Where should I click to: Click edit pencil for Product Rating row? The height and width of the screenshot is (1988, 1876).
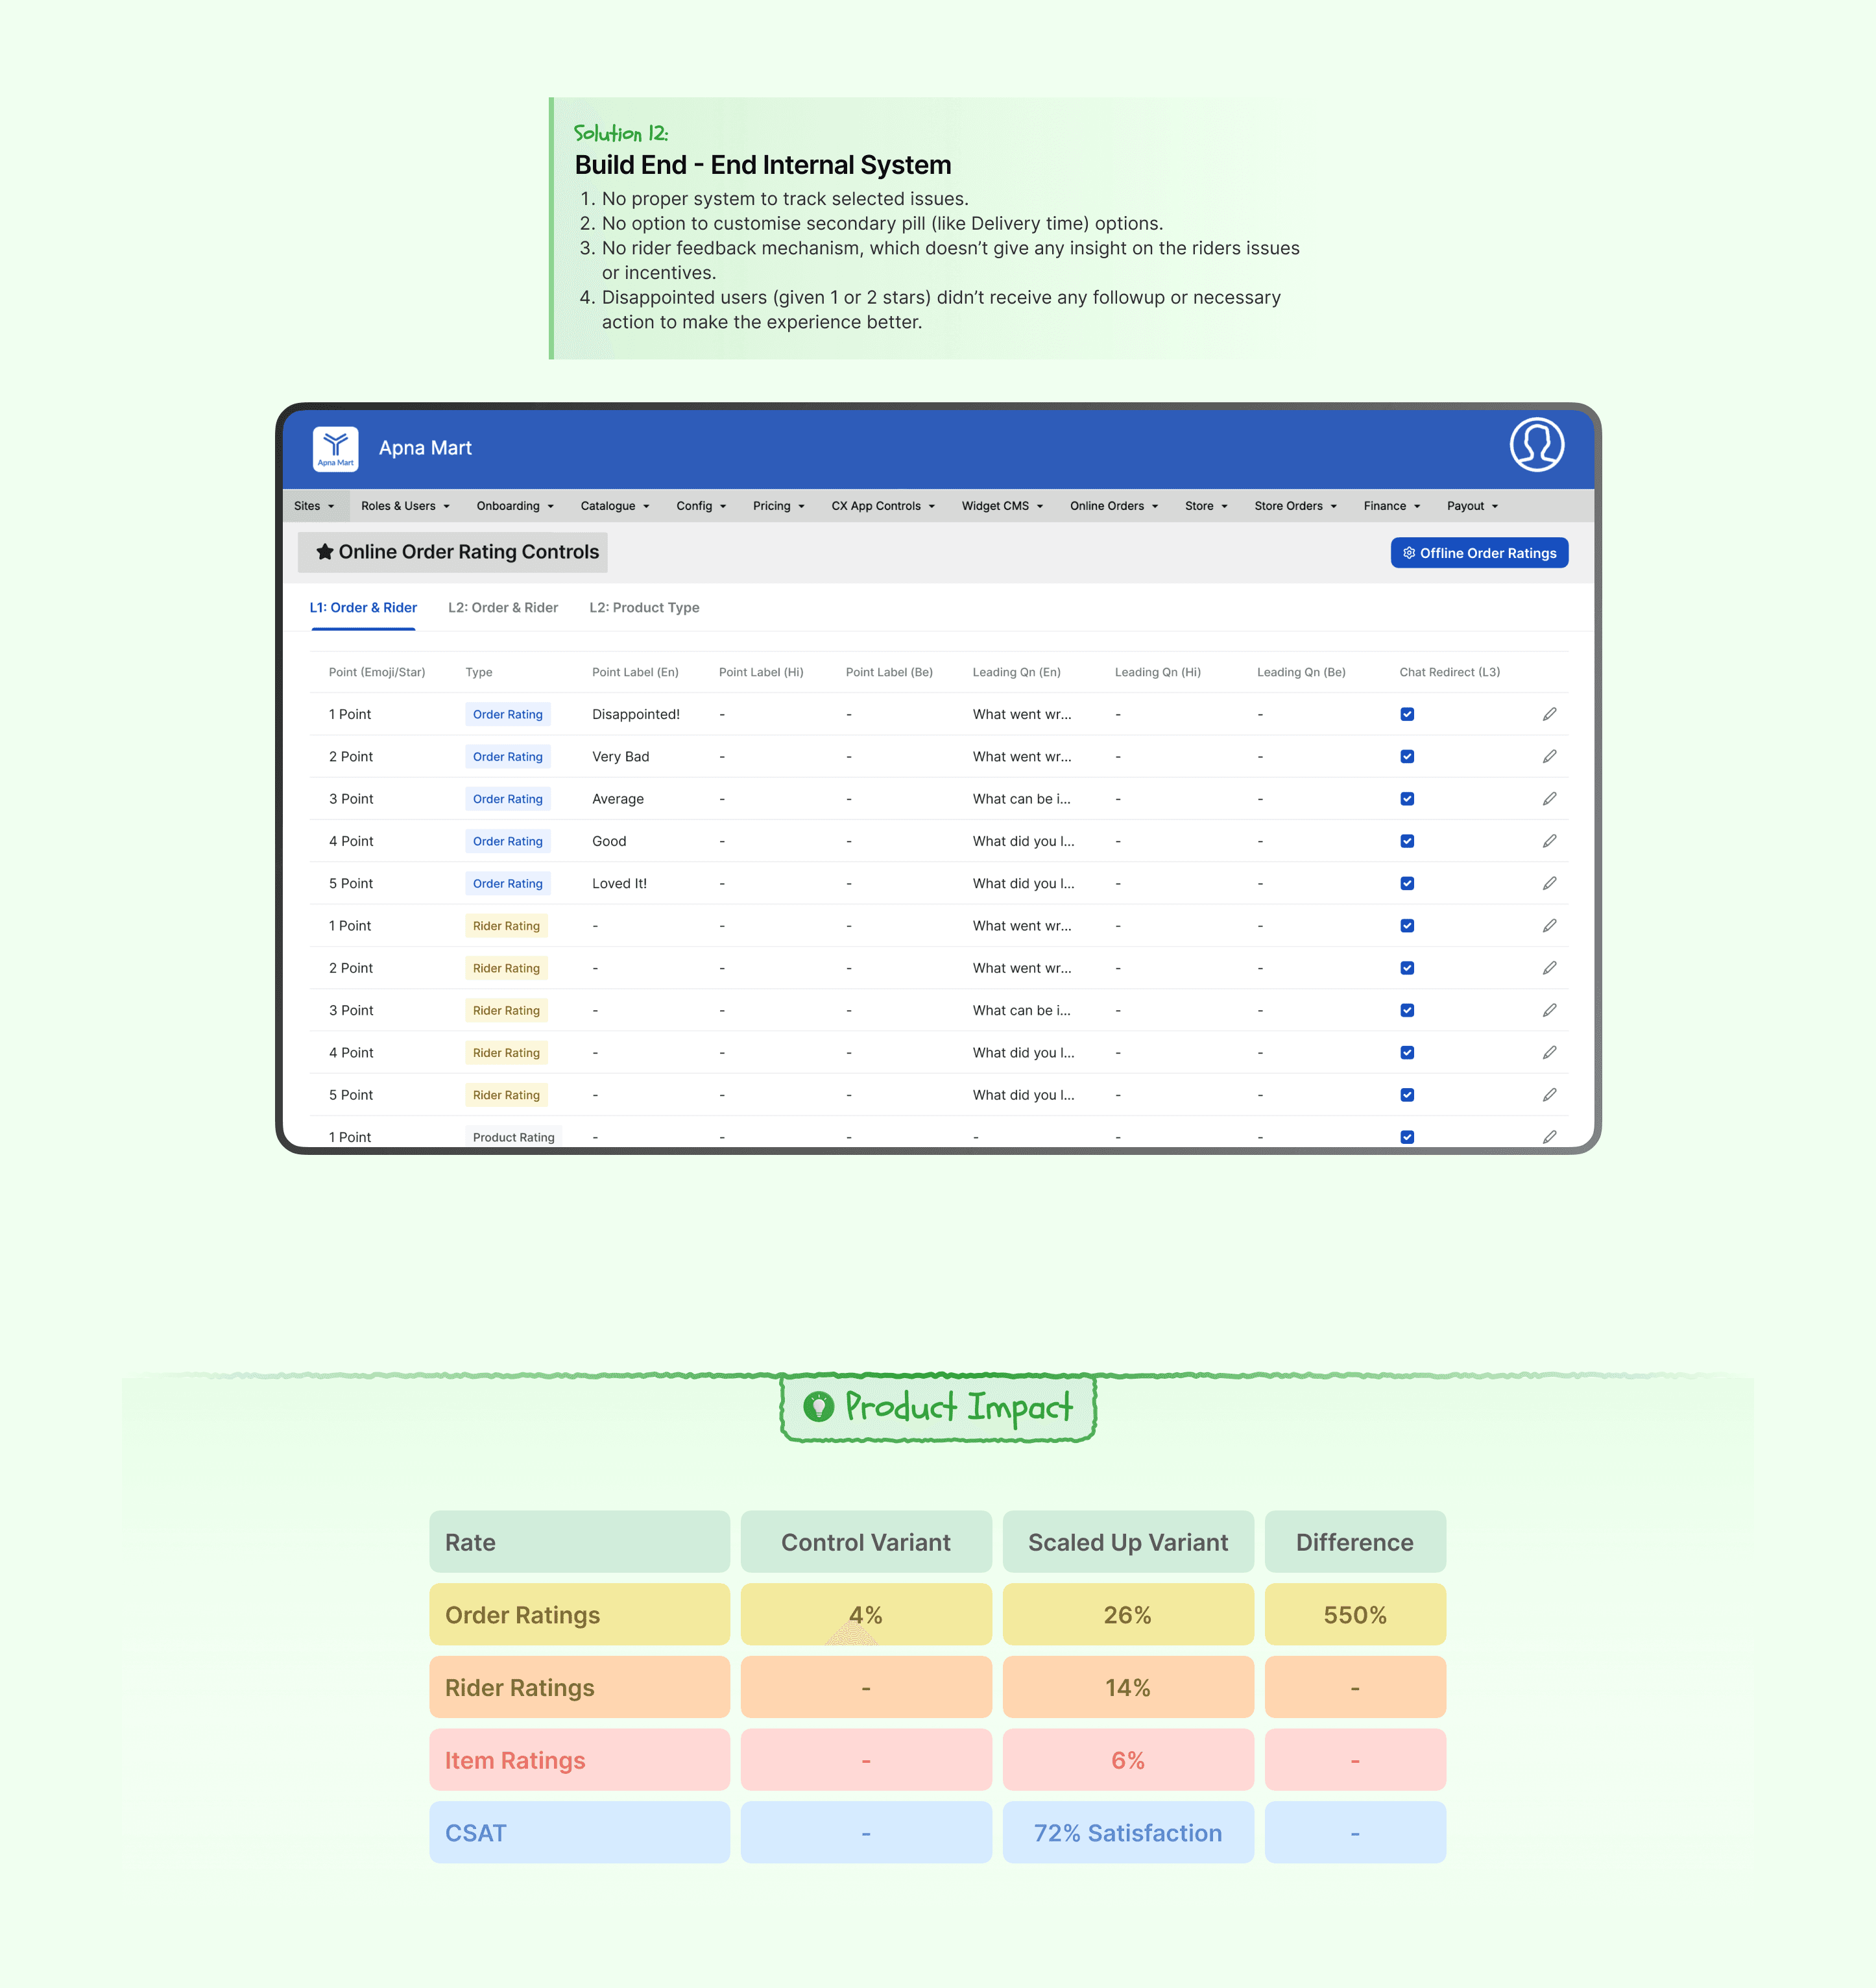pyautogui.click(x=1549, y=1137)
